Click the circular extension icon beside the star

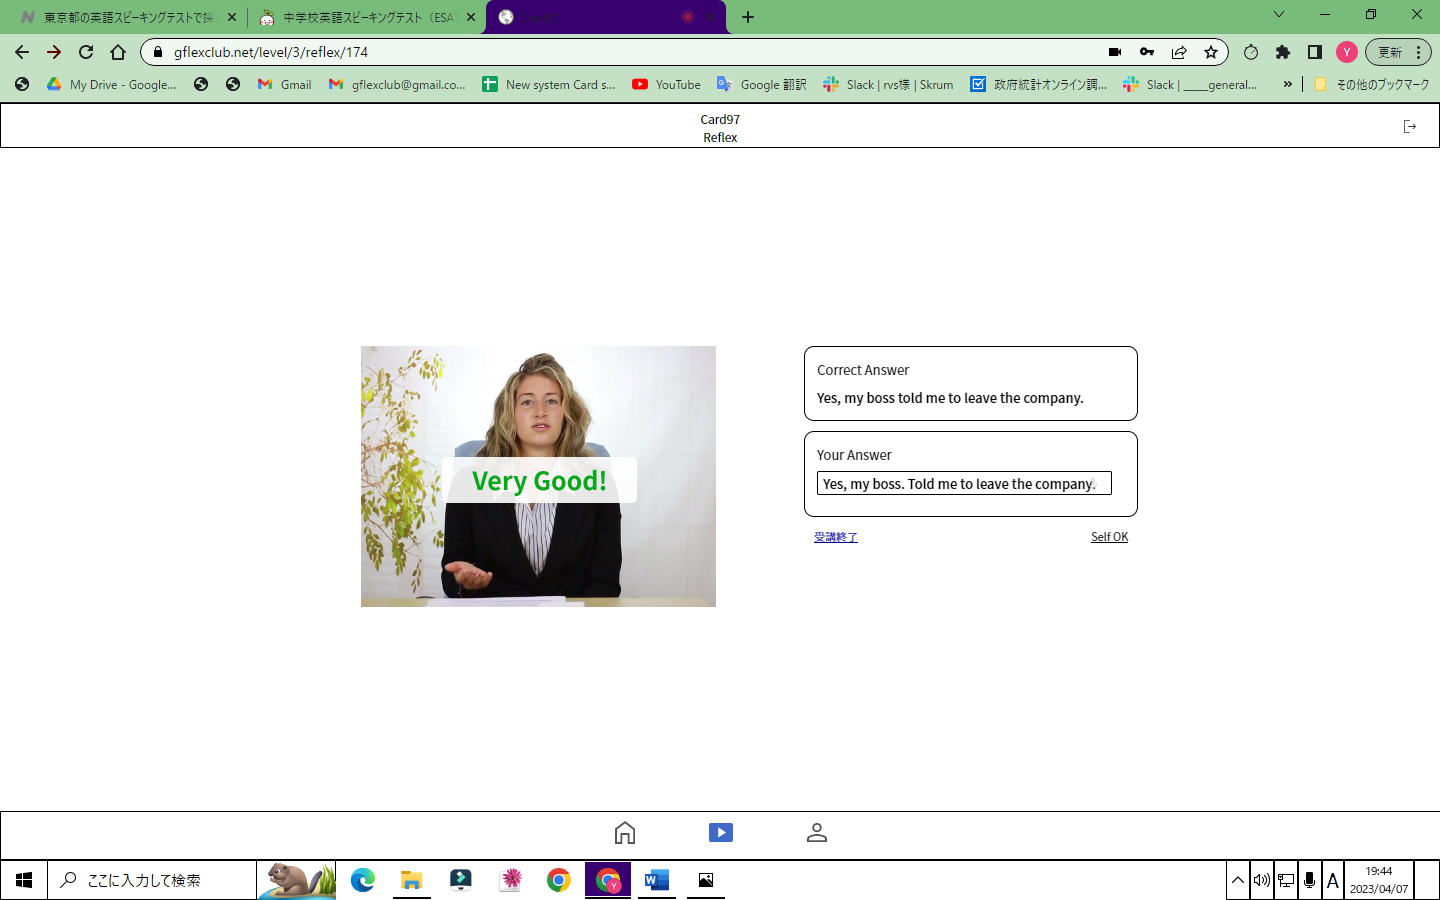coord(1251,52)
